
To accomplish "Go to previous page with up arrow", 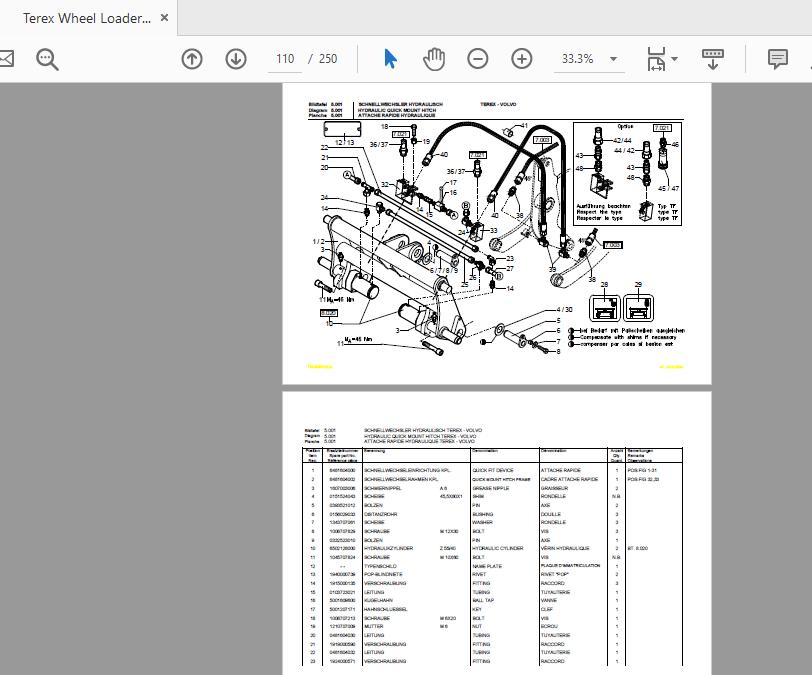I will [x=192, y=59].
